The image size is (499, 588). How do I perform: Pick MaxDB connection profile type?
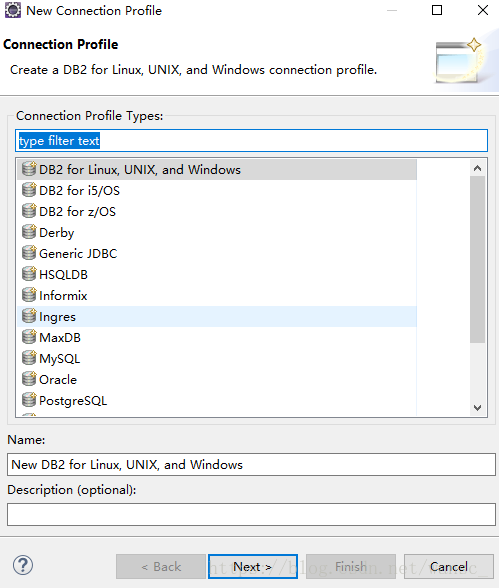(217, 338)
